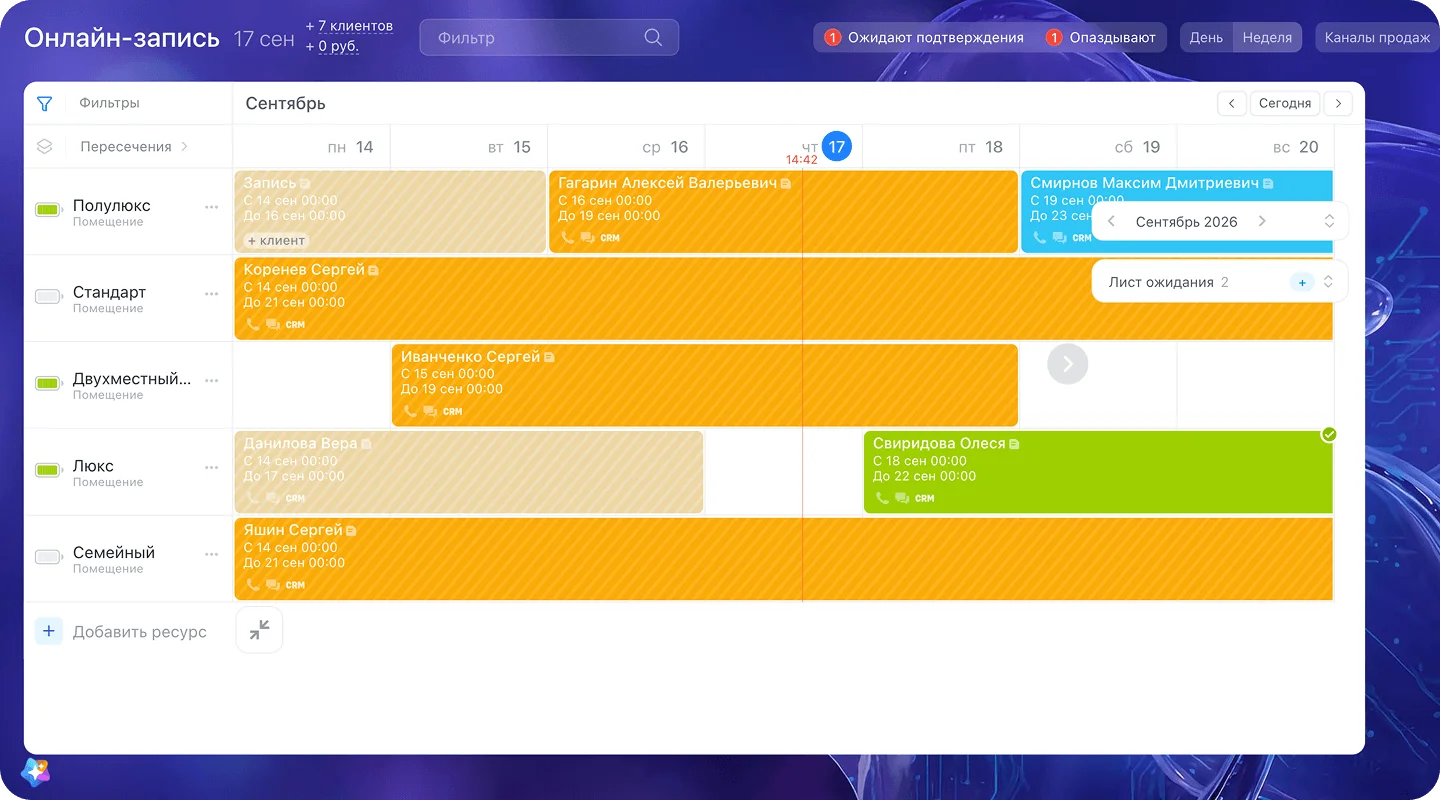Open the Сентябрь 2026 month picker arrows

point(1329,222)
